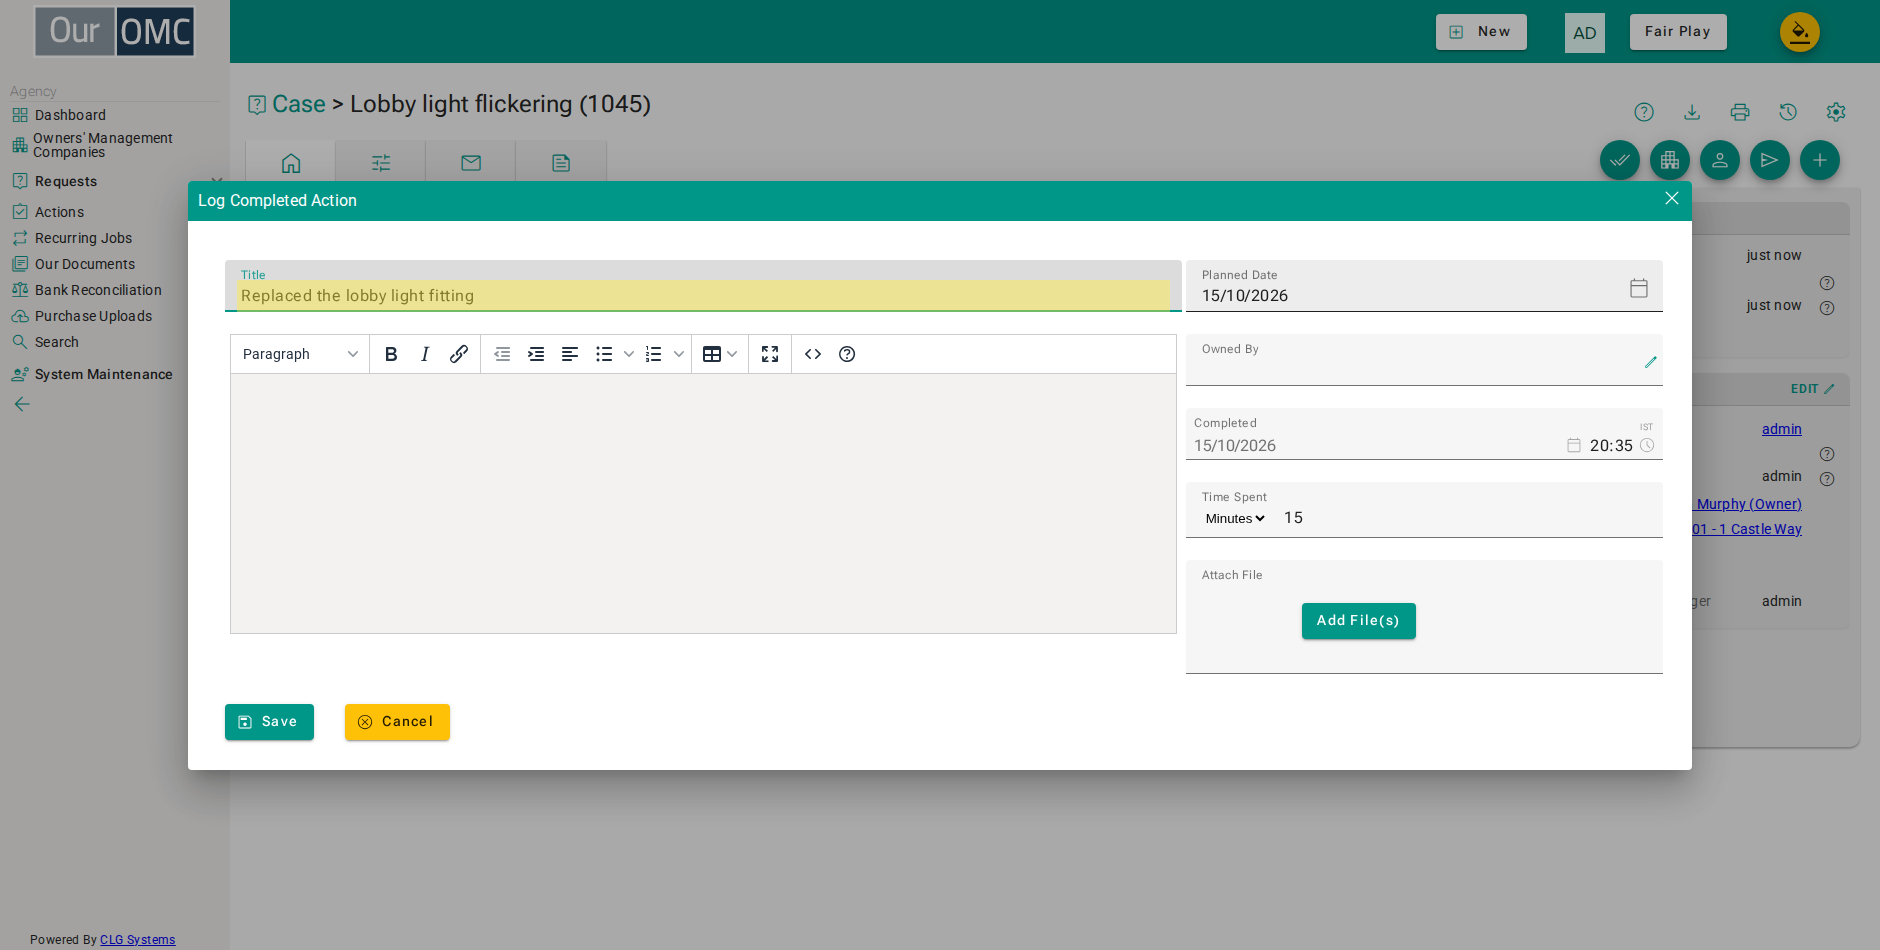Set text alignment with align icon
1880x950 pixels.
pos(570,354)
